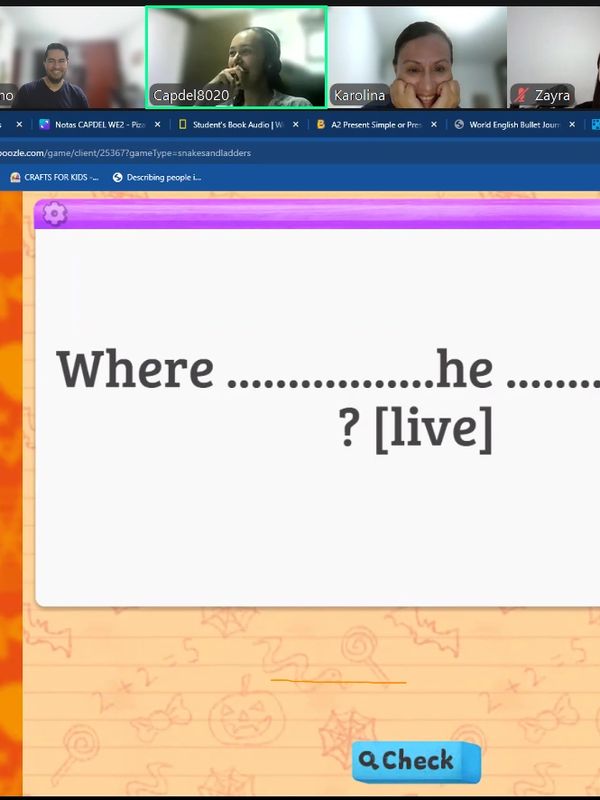Click Describing people bookmark favicon
Image resolution: width=600 pixels, height=800 pixels.
tap(117, 178)
